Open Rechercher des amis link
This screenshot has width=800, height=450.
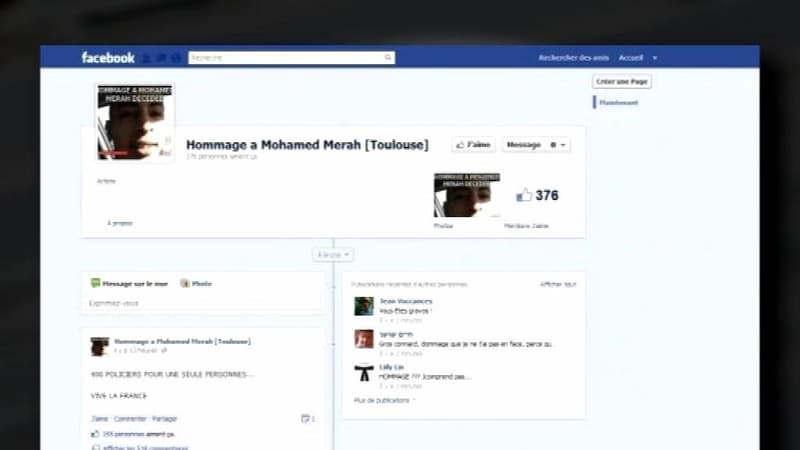click(x=573, y=58)
